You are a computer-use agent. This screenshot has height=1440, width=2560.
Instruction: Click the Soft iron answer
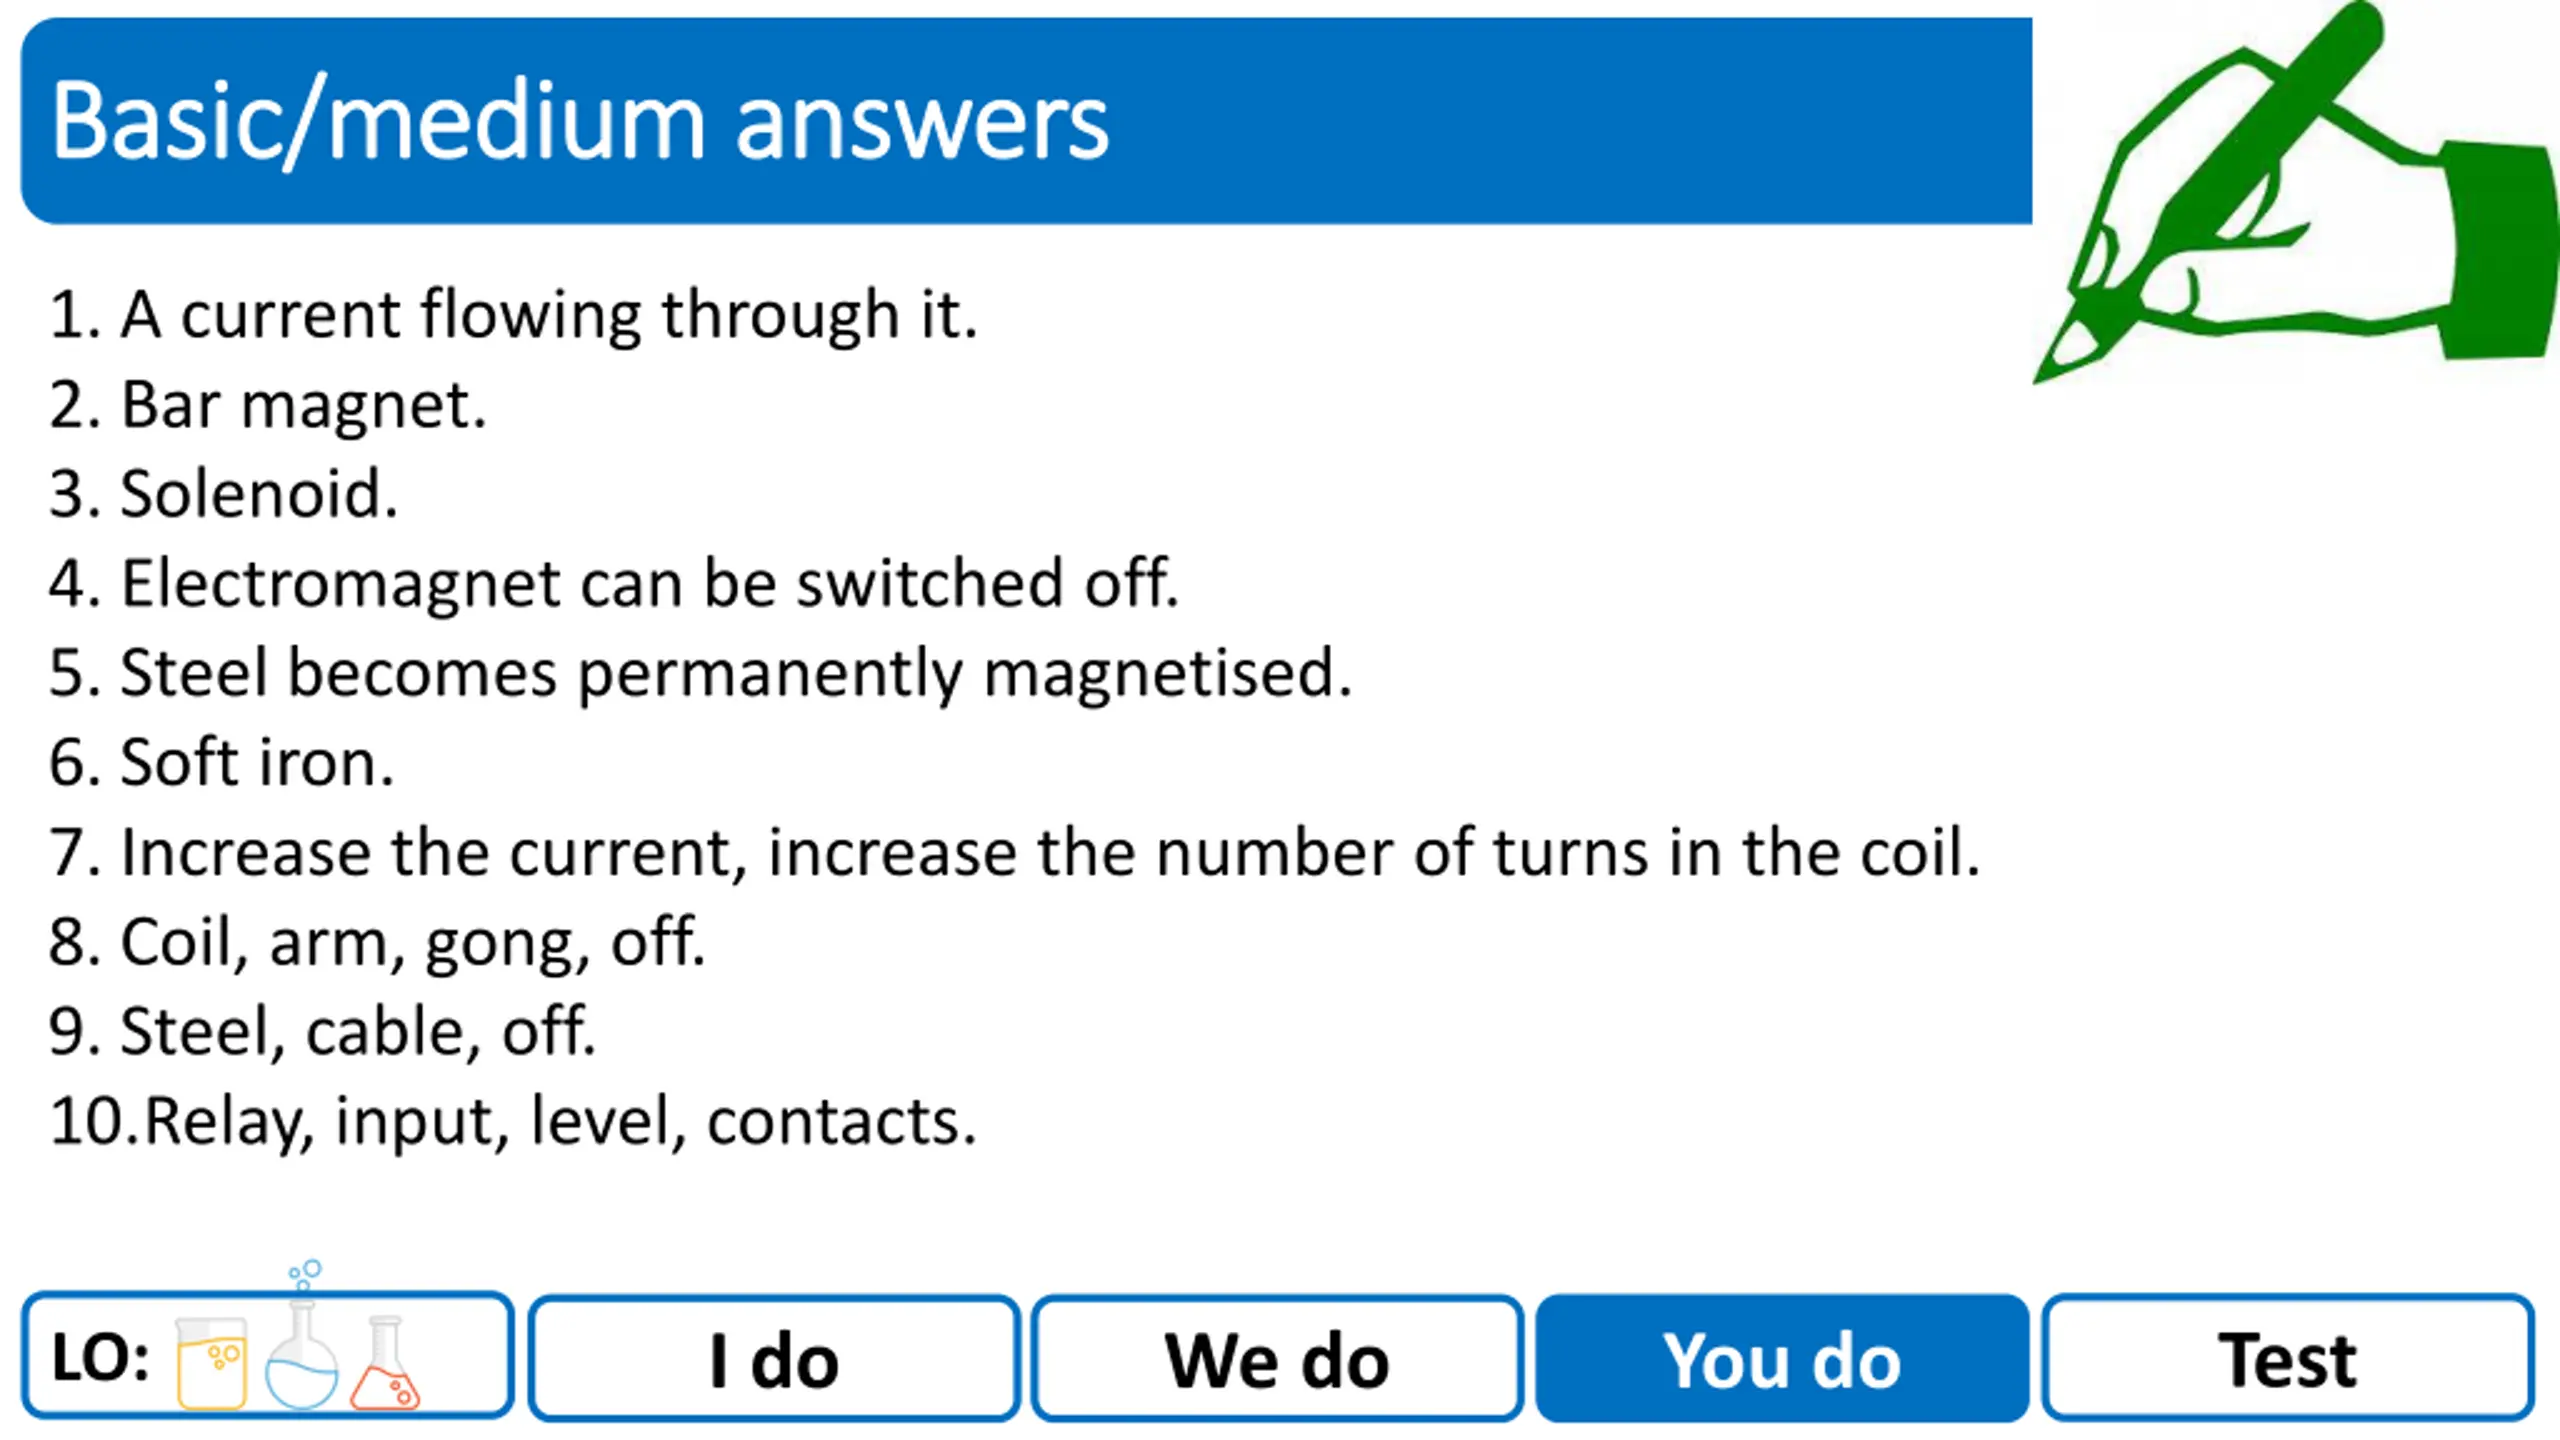tap(222, 762)
